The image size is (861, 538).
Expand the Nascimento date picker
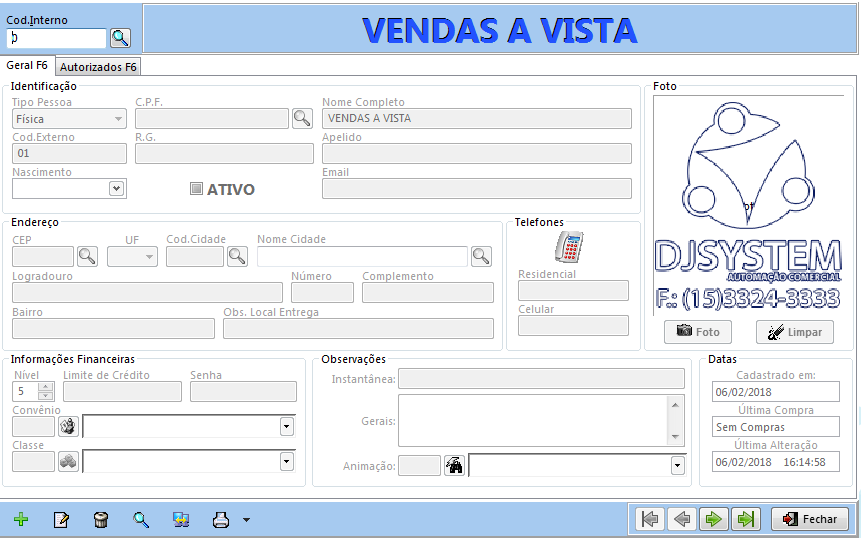click(x=116, y=188)
